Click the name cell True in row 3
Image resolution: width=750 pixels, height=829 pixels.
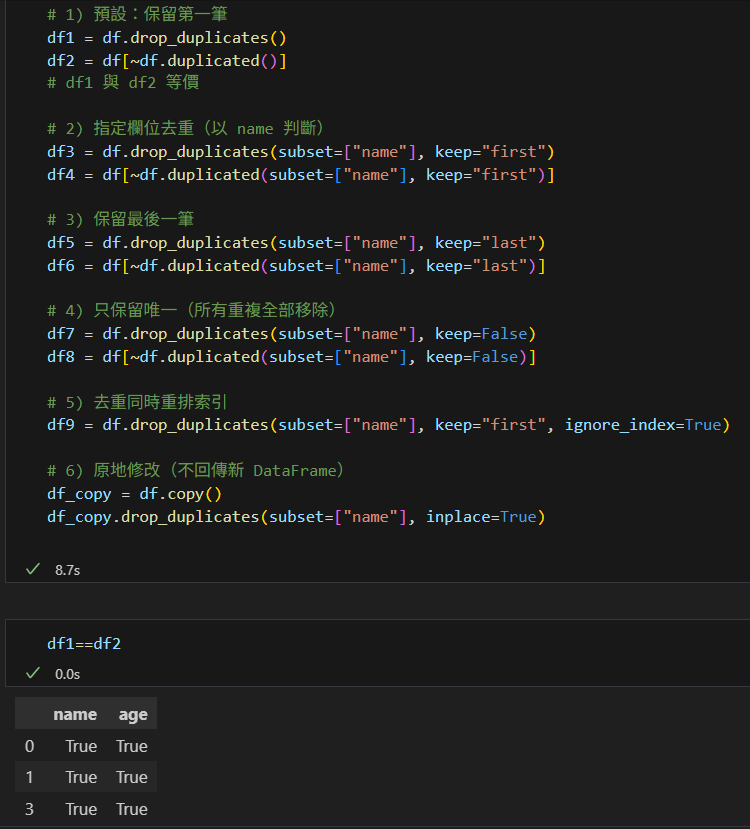pos(81,809)
